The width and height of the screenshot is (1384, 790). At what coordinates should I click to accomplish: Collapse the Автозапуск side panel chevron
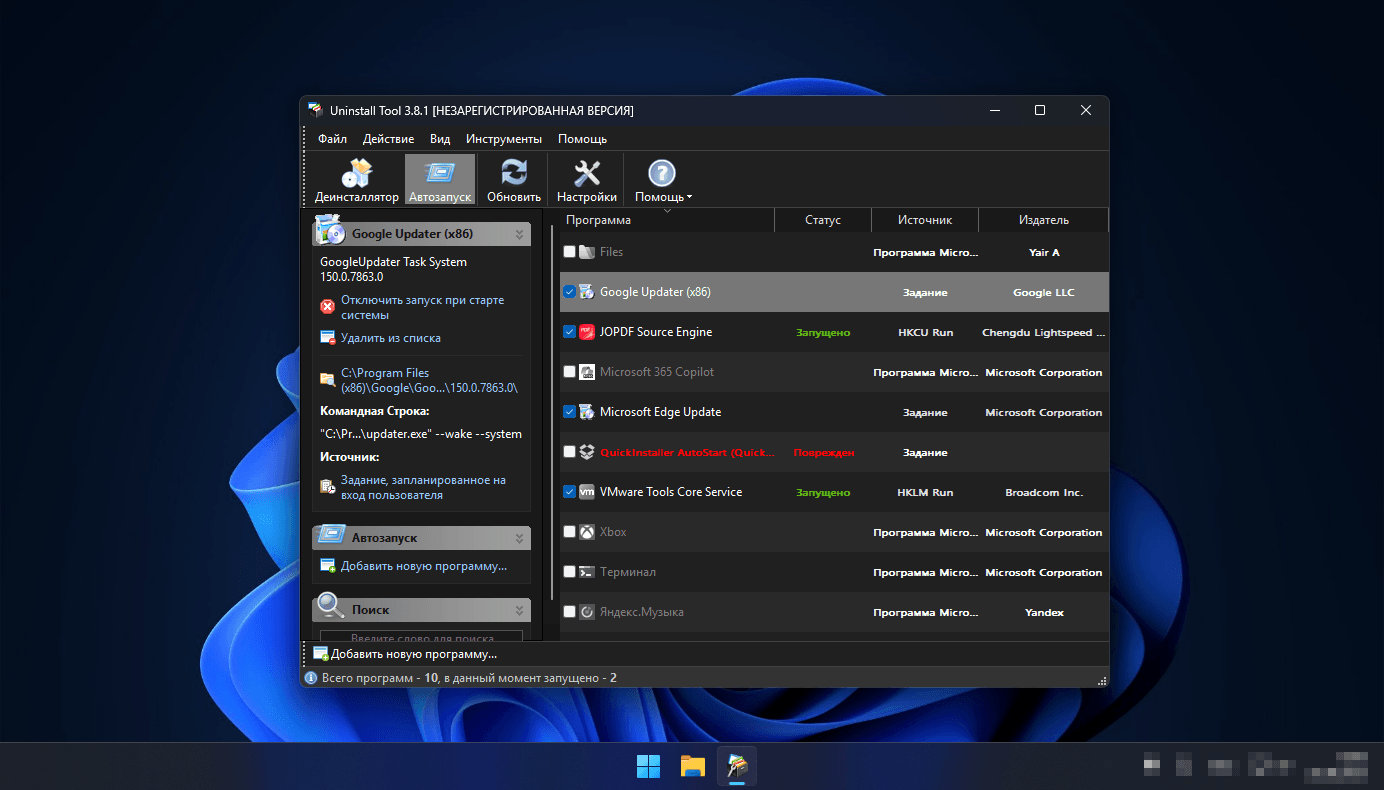click(519, 538)
